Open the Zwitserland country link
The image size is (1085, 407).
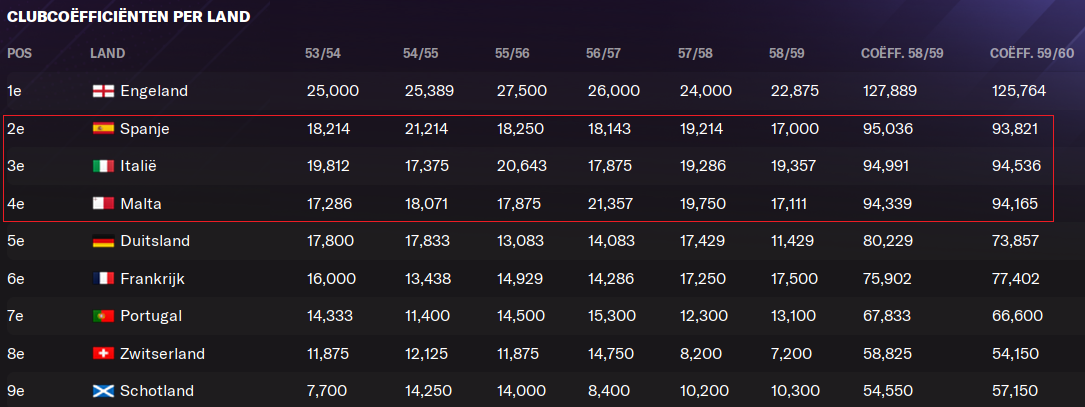coord(163,354)
